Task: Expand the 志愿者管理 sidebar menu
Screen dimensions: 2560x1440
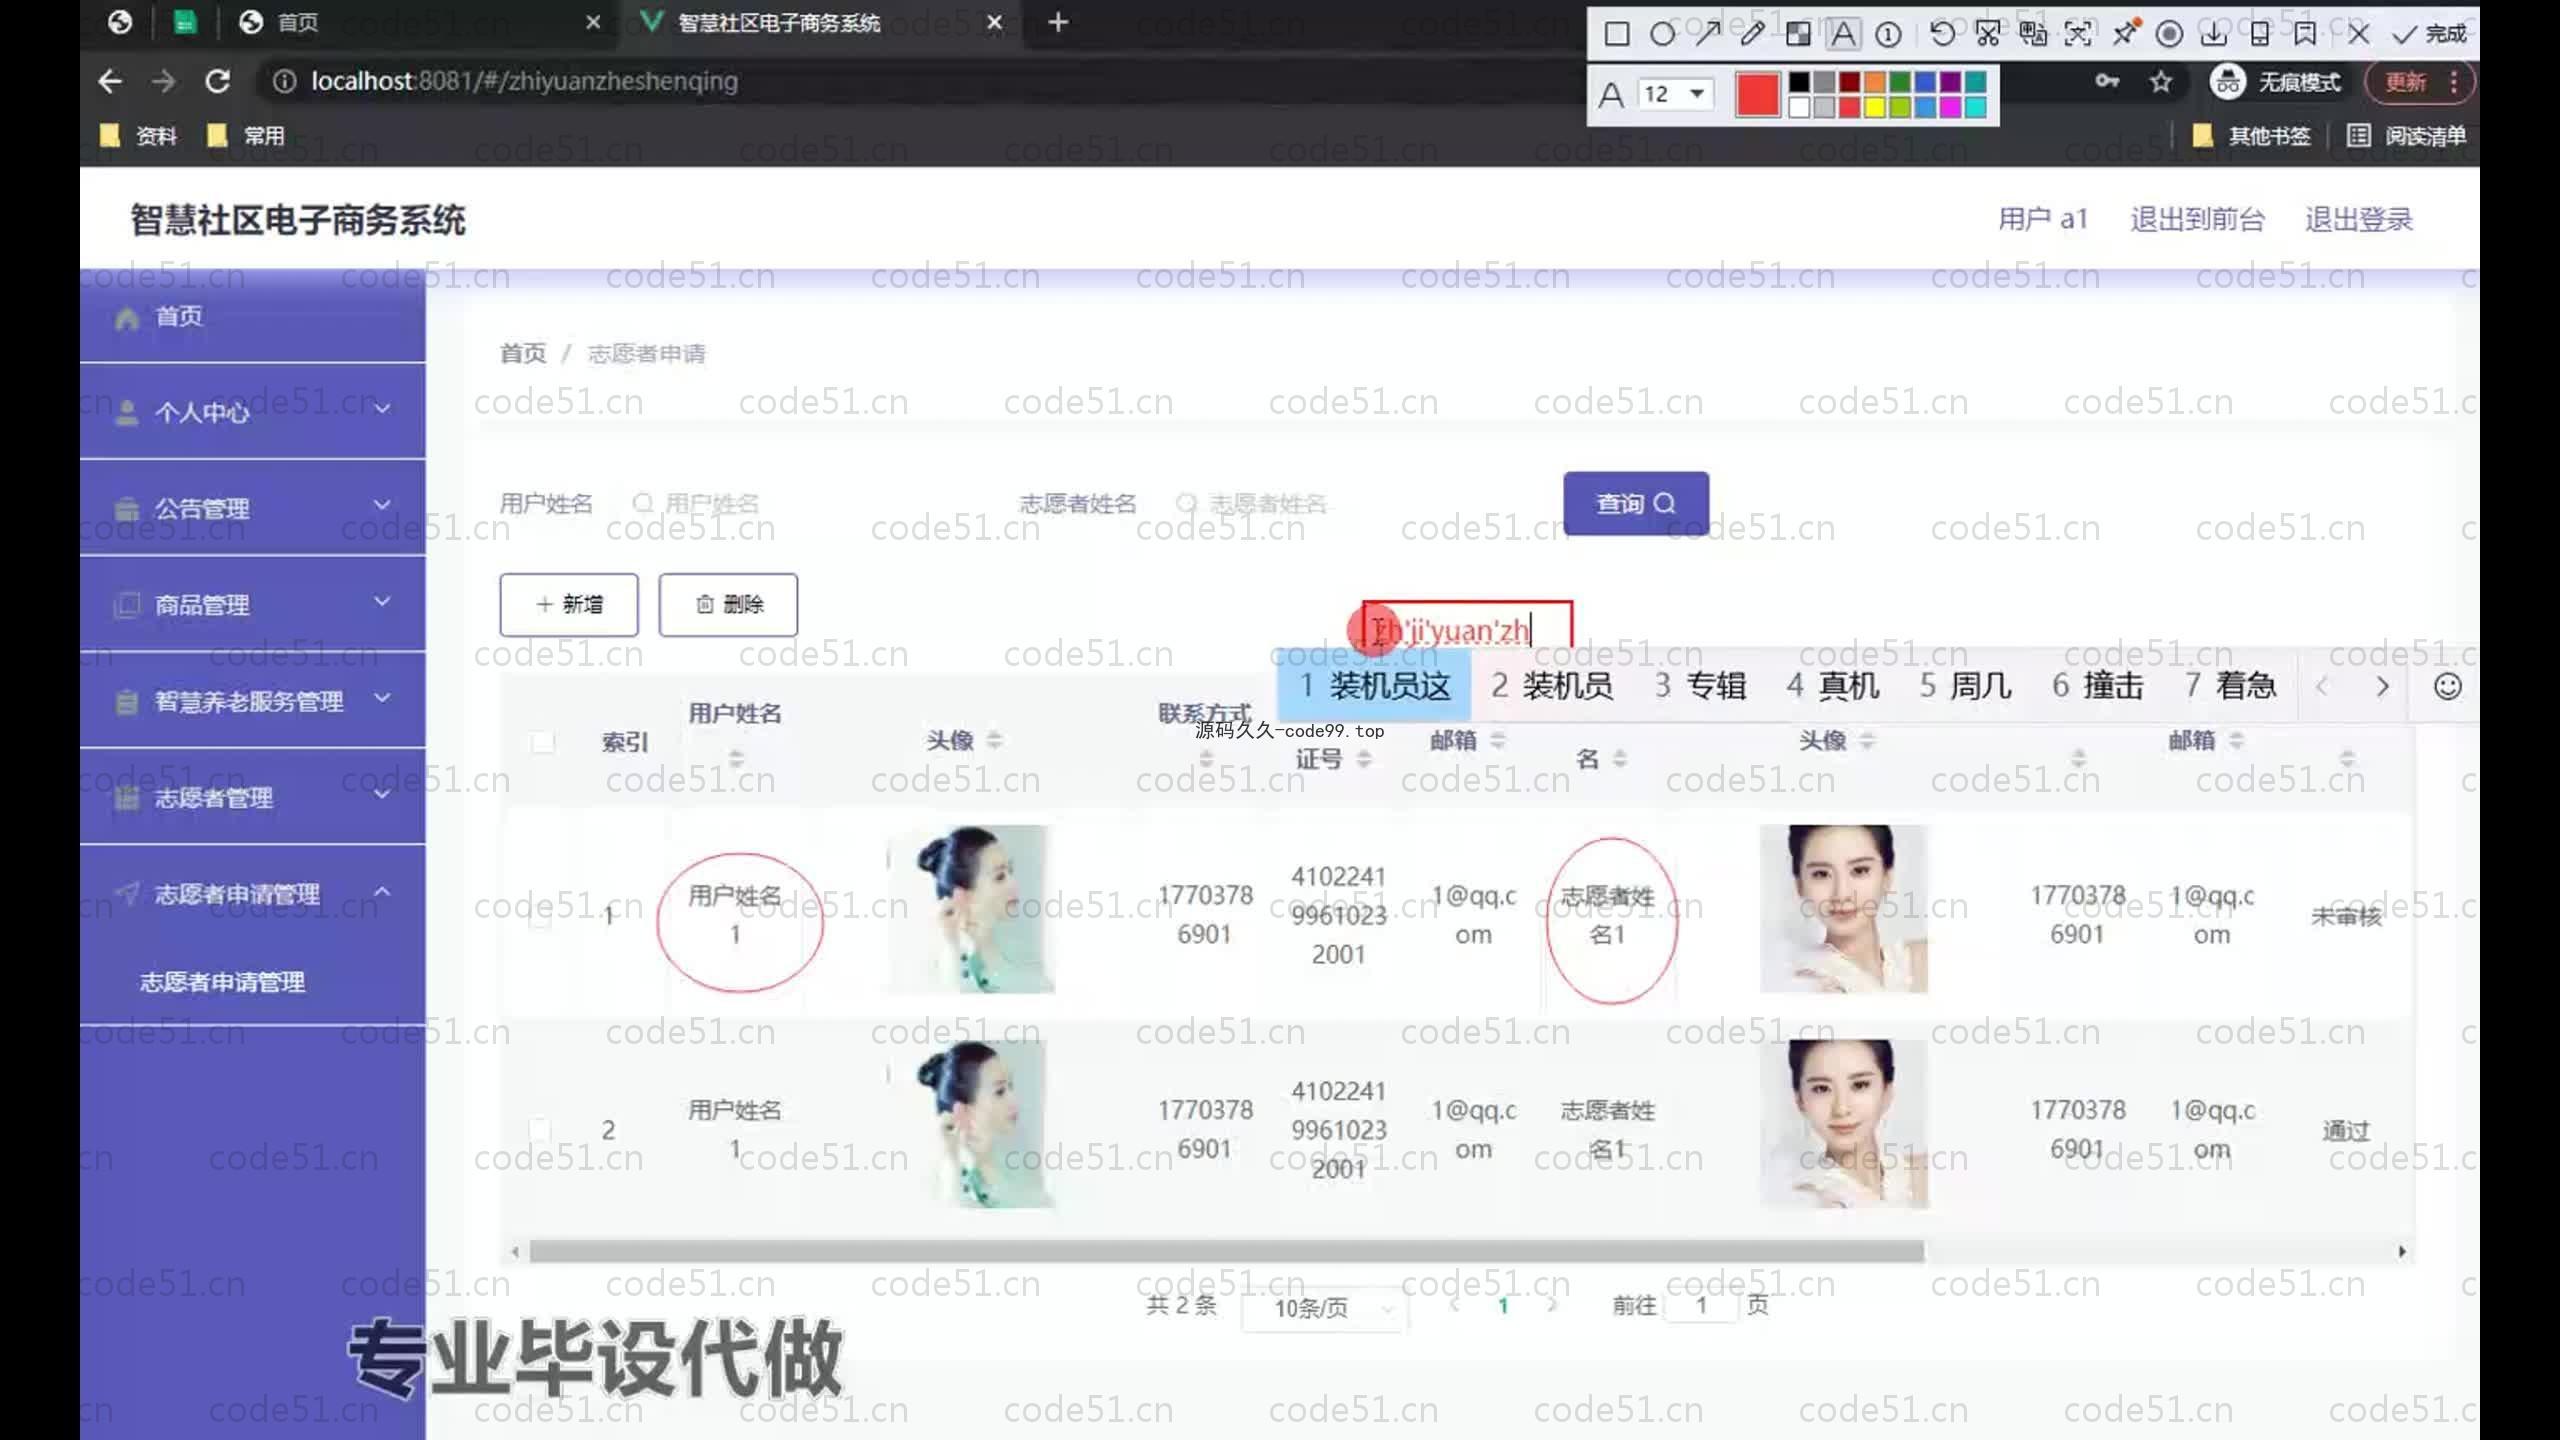Action: pos(252,797)
